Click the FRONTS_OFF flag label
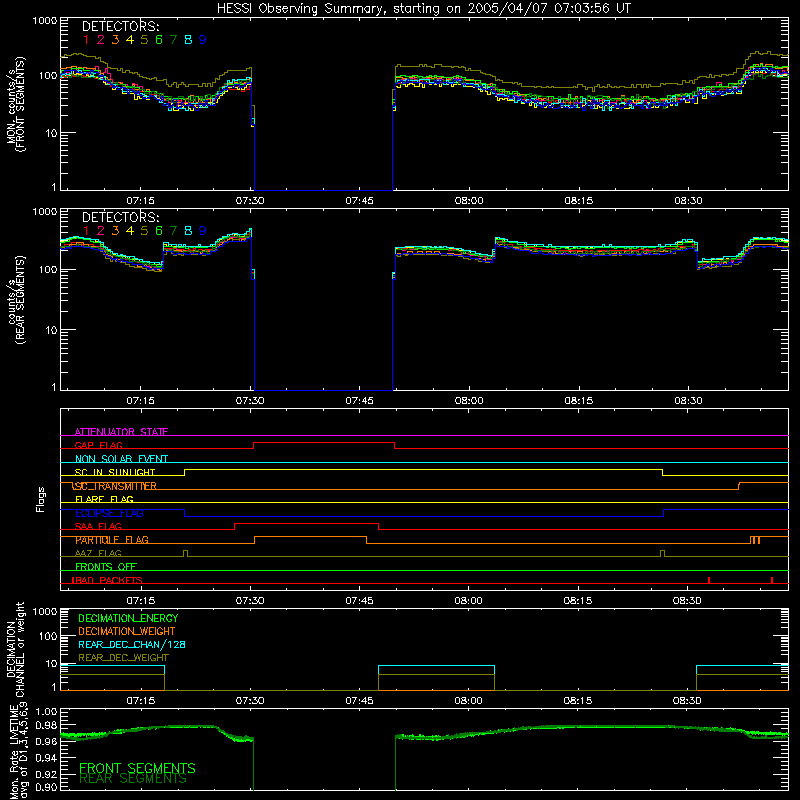This screenshot has height=800, width=800. (x=106, y=567)
